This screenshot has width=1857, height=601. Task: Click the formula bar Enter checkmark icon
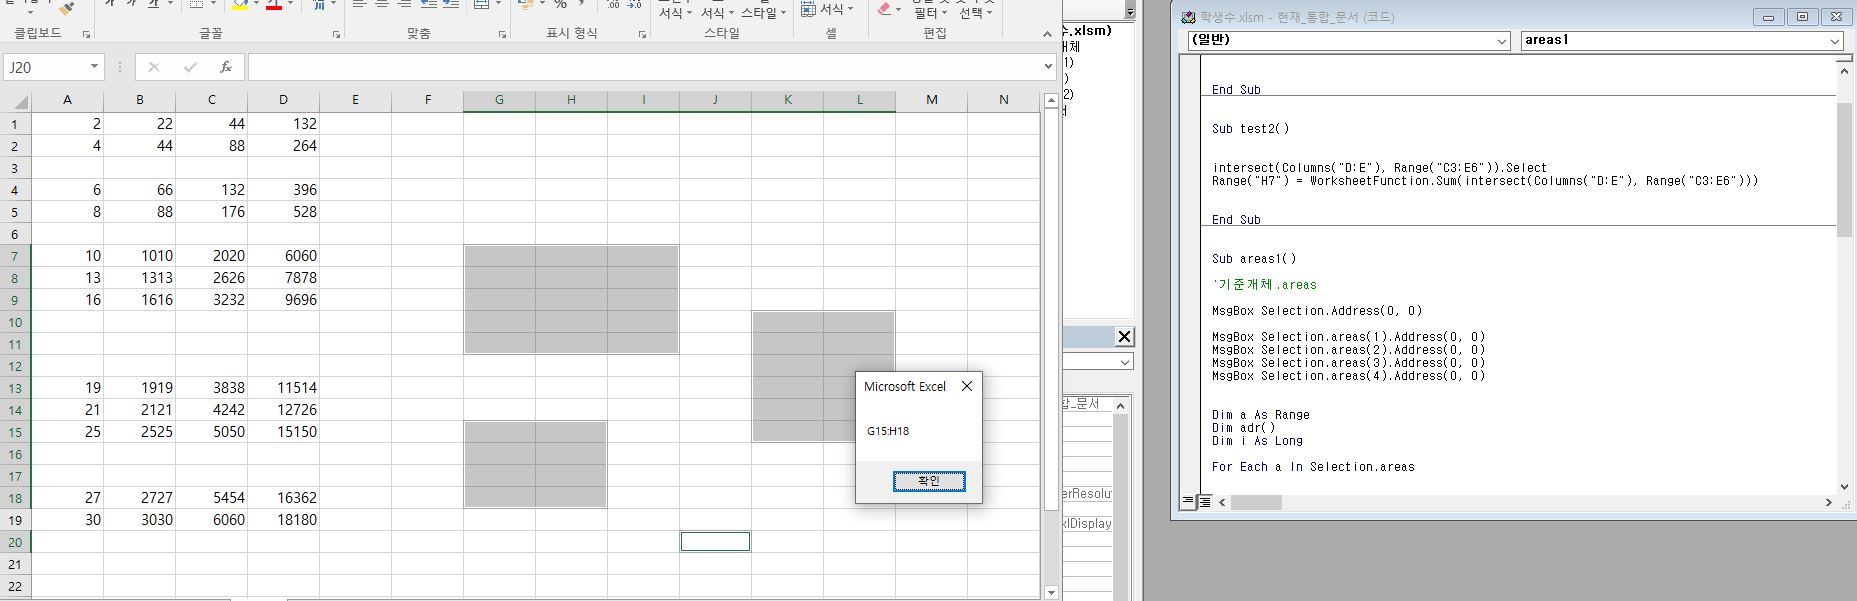click(190, 67)
